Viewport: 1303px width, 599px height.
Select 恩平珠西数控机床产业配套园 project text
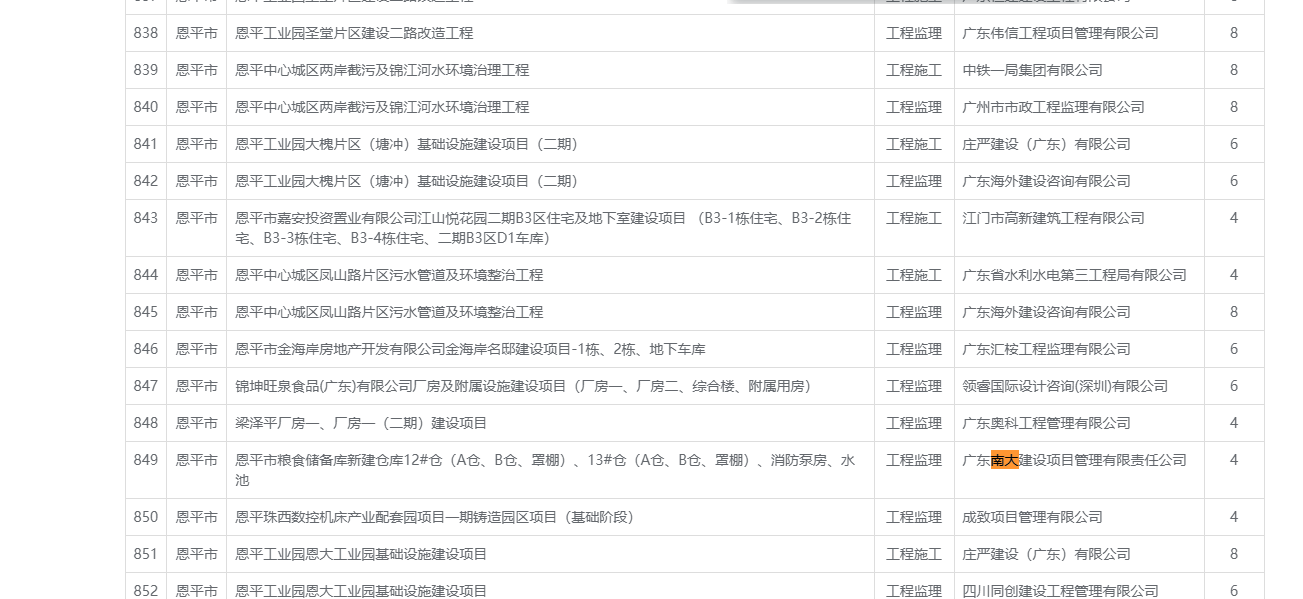(x=435, y=517)
